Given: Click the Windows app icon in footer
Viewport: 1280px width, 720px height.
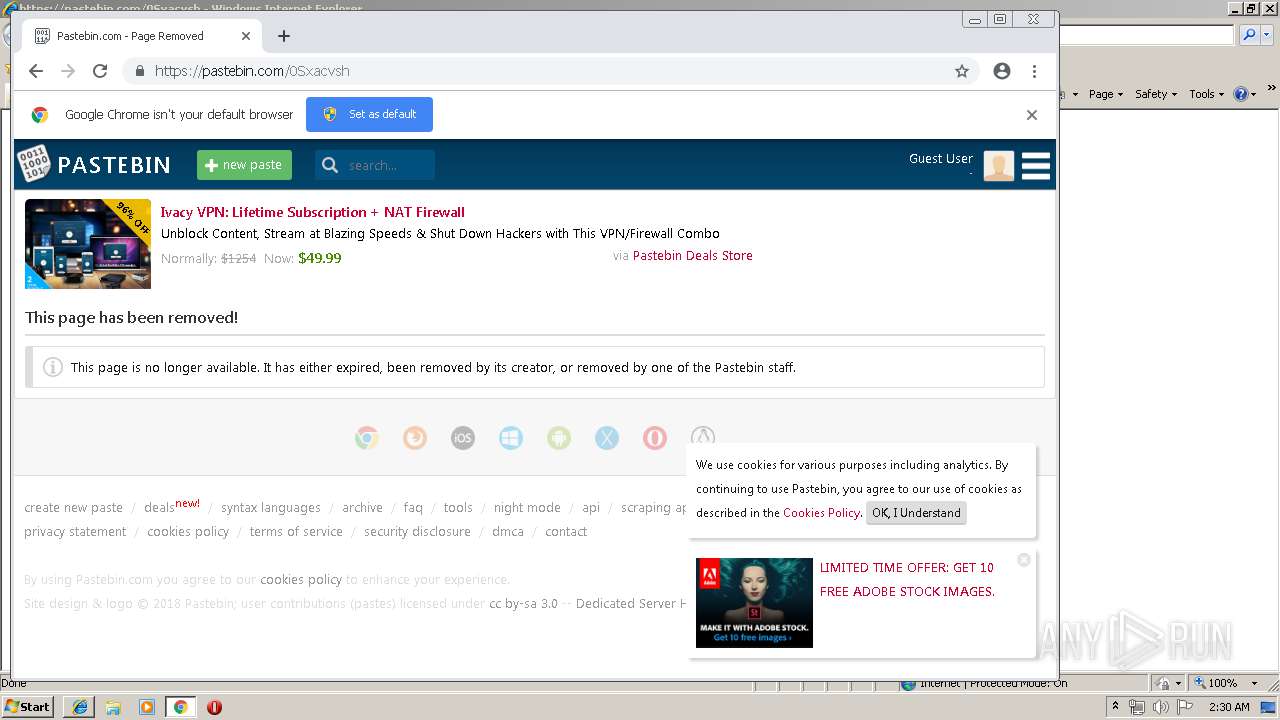Looking at the screenshot, I should (x=511, y=438).
